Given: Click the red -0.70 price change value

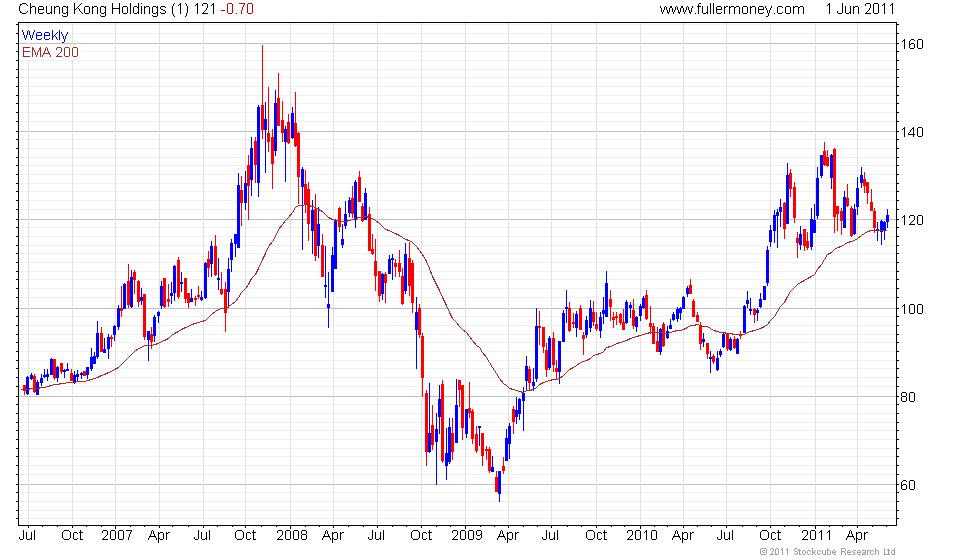Looking at the screenshot, I should tap(237, 9).
